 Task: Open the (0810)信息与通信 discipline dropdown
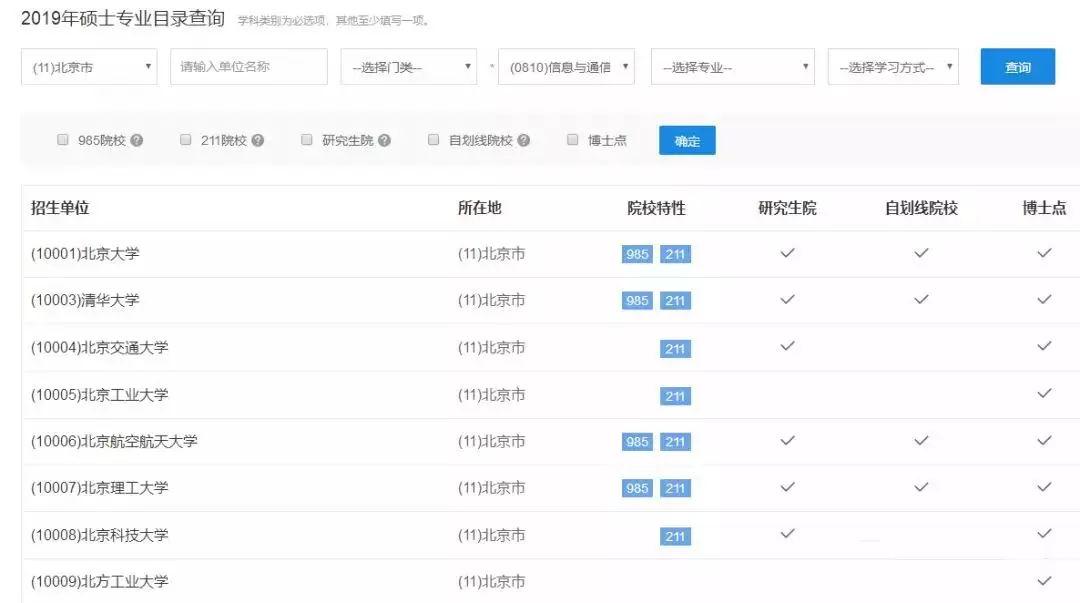[x=566, y=67]
